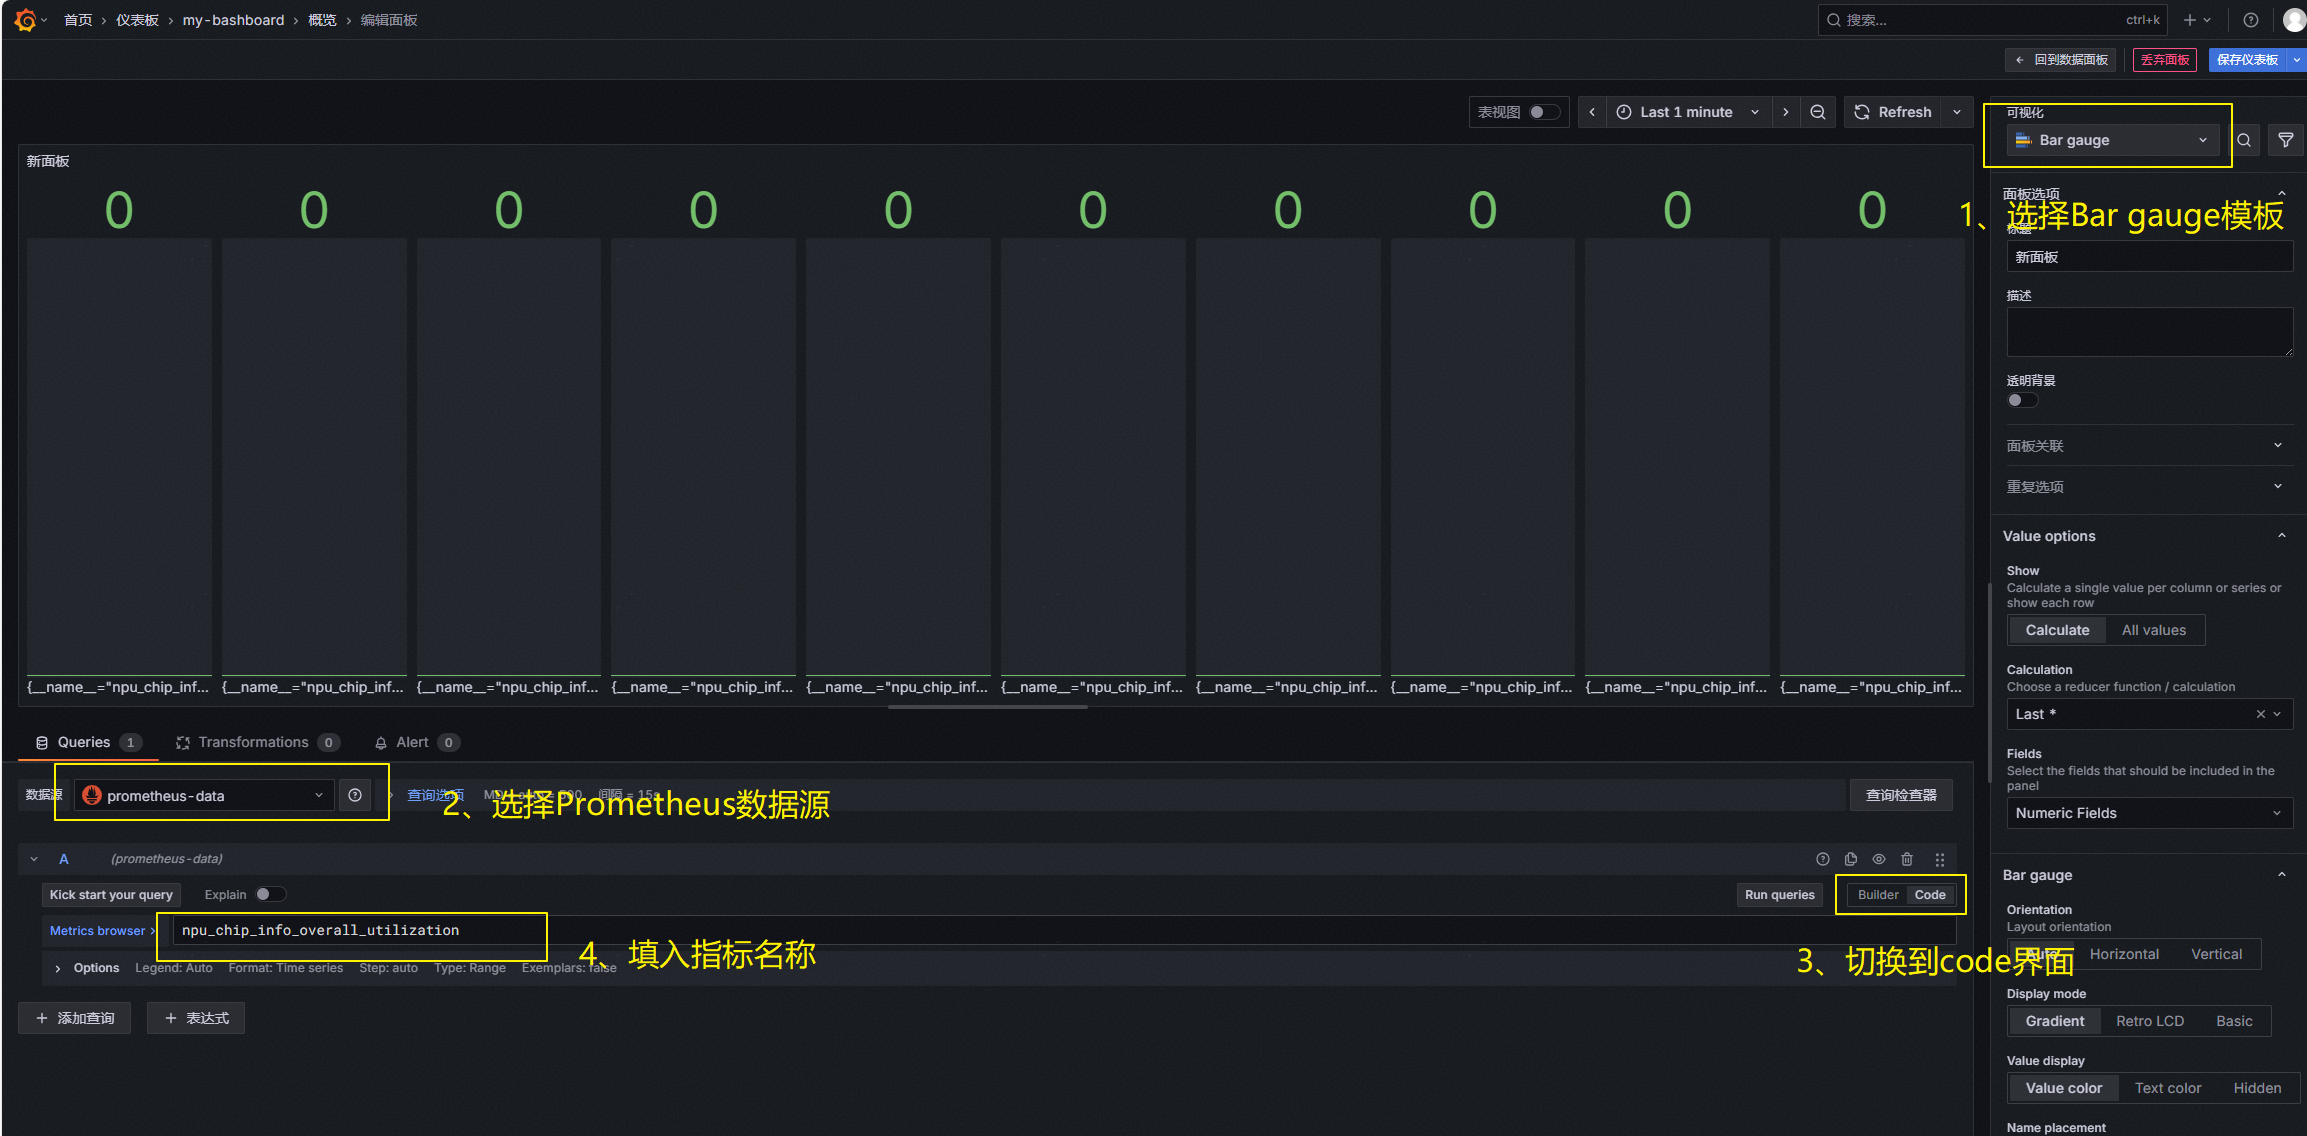
Task: Delete query A with trash icon
Action: [1907, 859]
